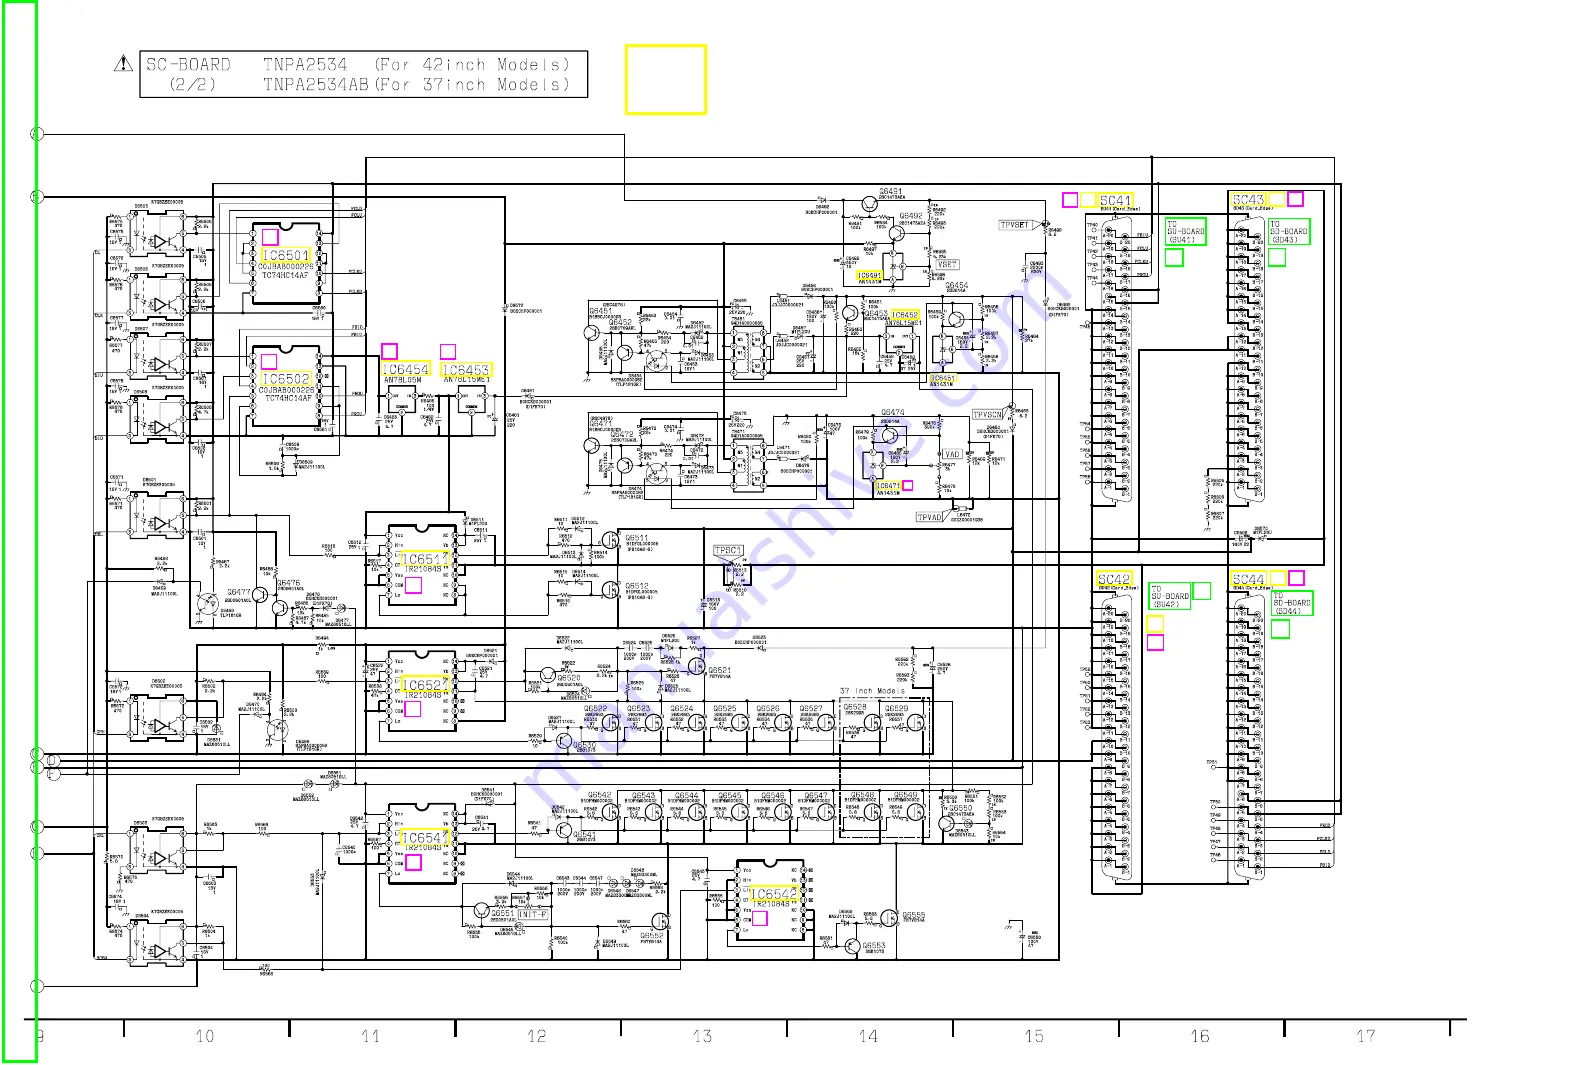Click grid column number 16 on the ruler
This screenshot has width=1584, height=1065.
pos(1200,1036)
